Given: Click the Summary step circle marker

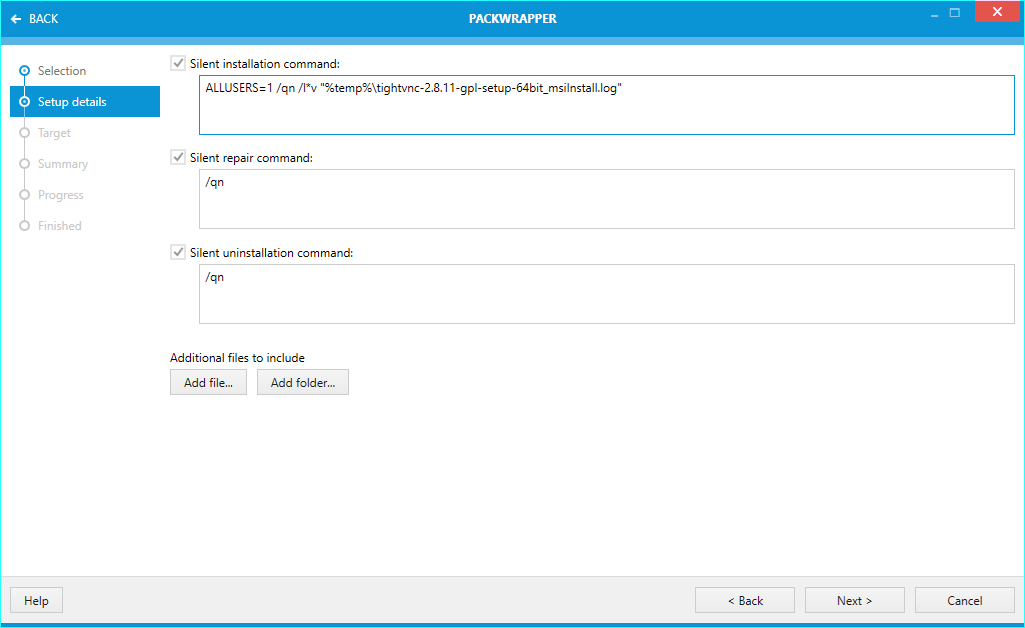Looking at the screenshot, I should coord(25,164).
